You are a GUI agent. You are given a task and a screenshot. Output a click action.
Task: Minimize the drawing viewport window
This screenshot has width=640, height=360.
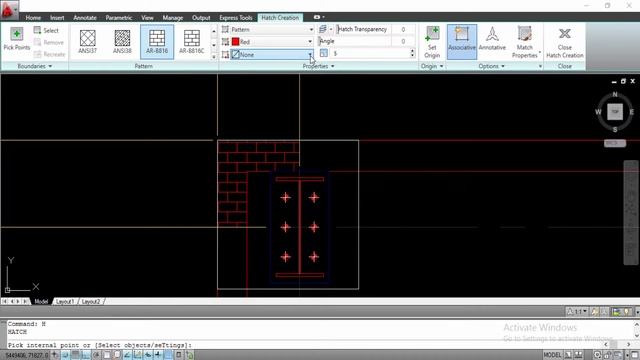(614, 82)
